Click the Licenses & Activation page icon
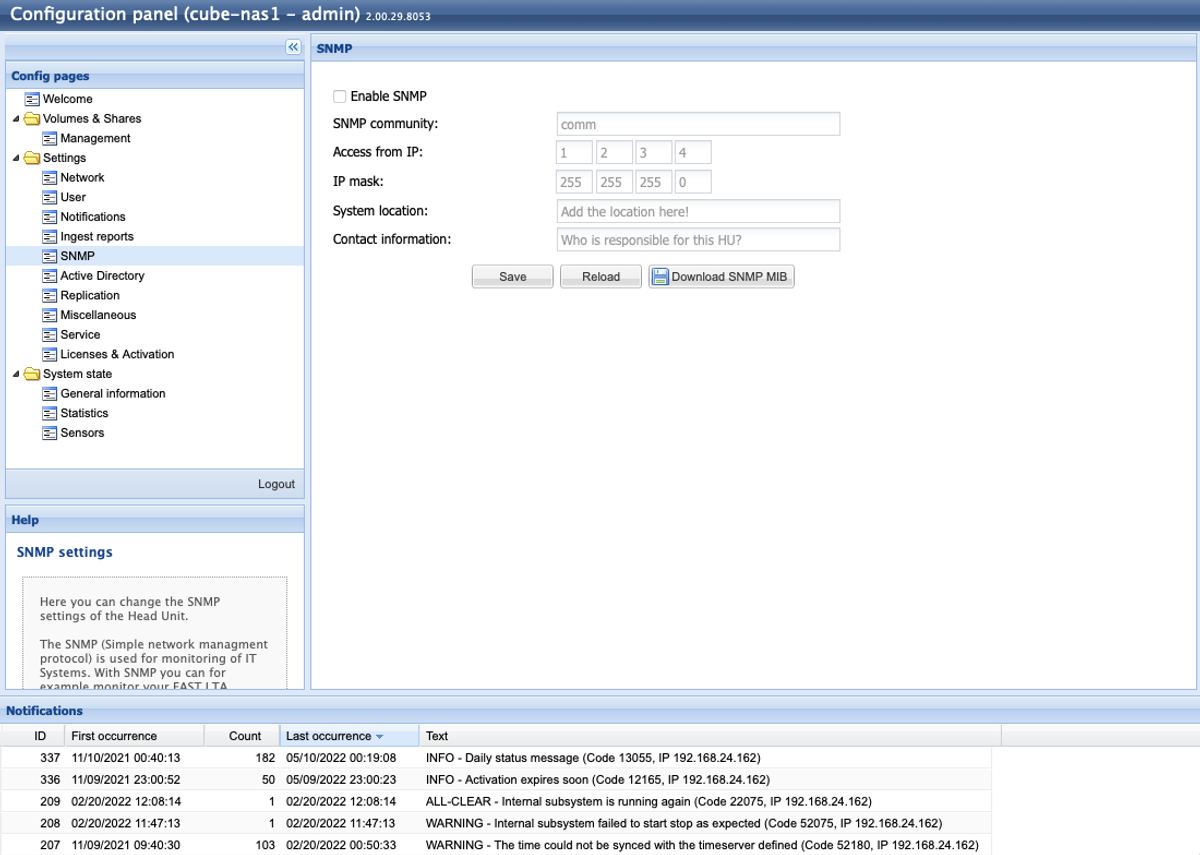This screenshot has height=855, width=1200. pyautogui.click(x=50, y=355)
